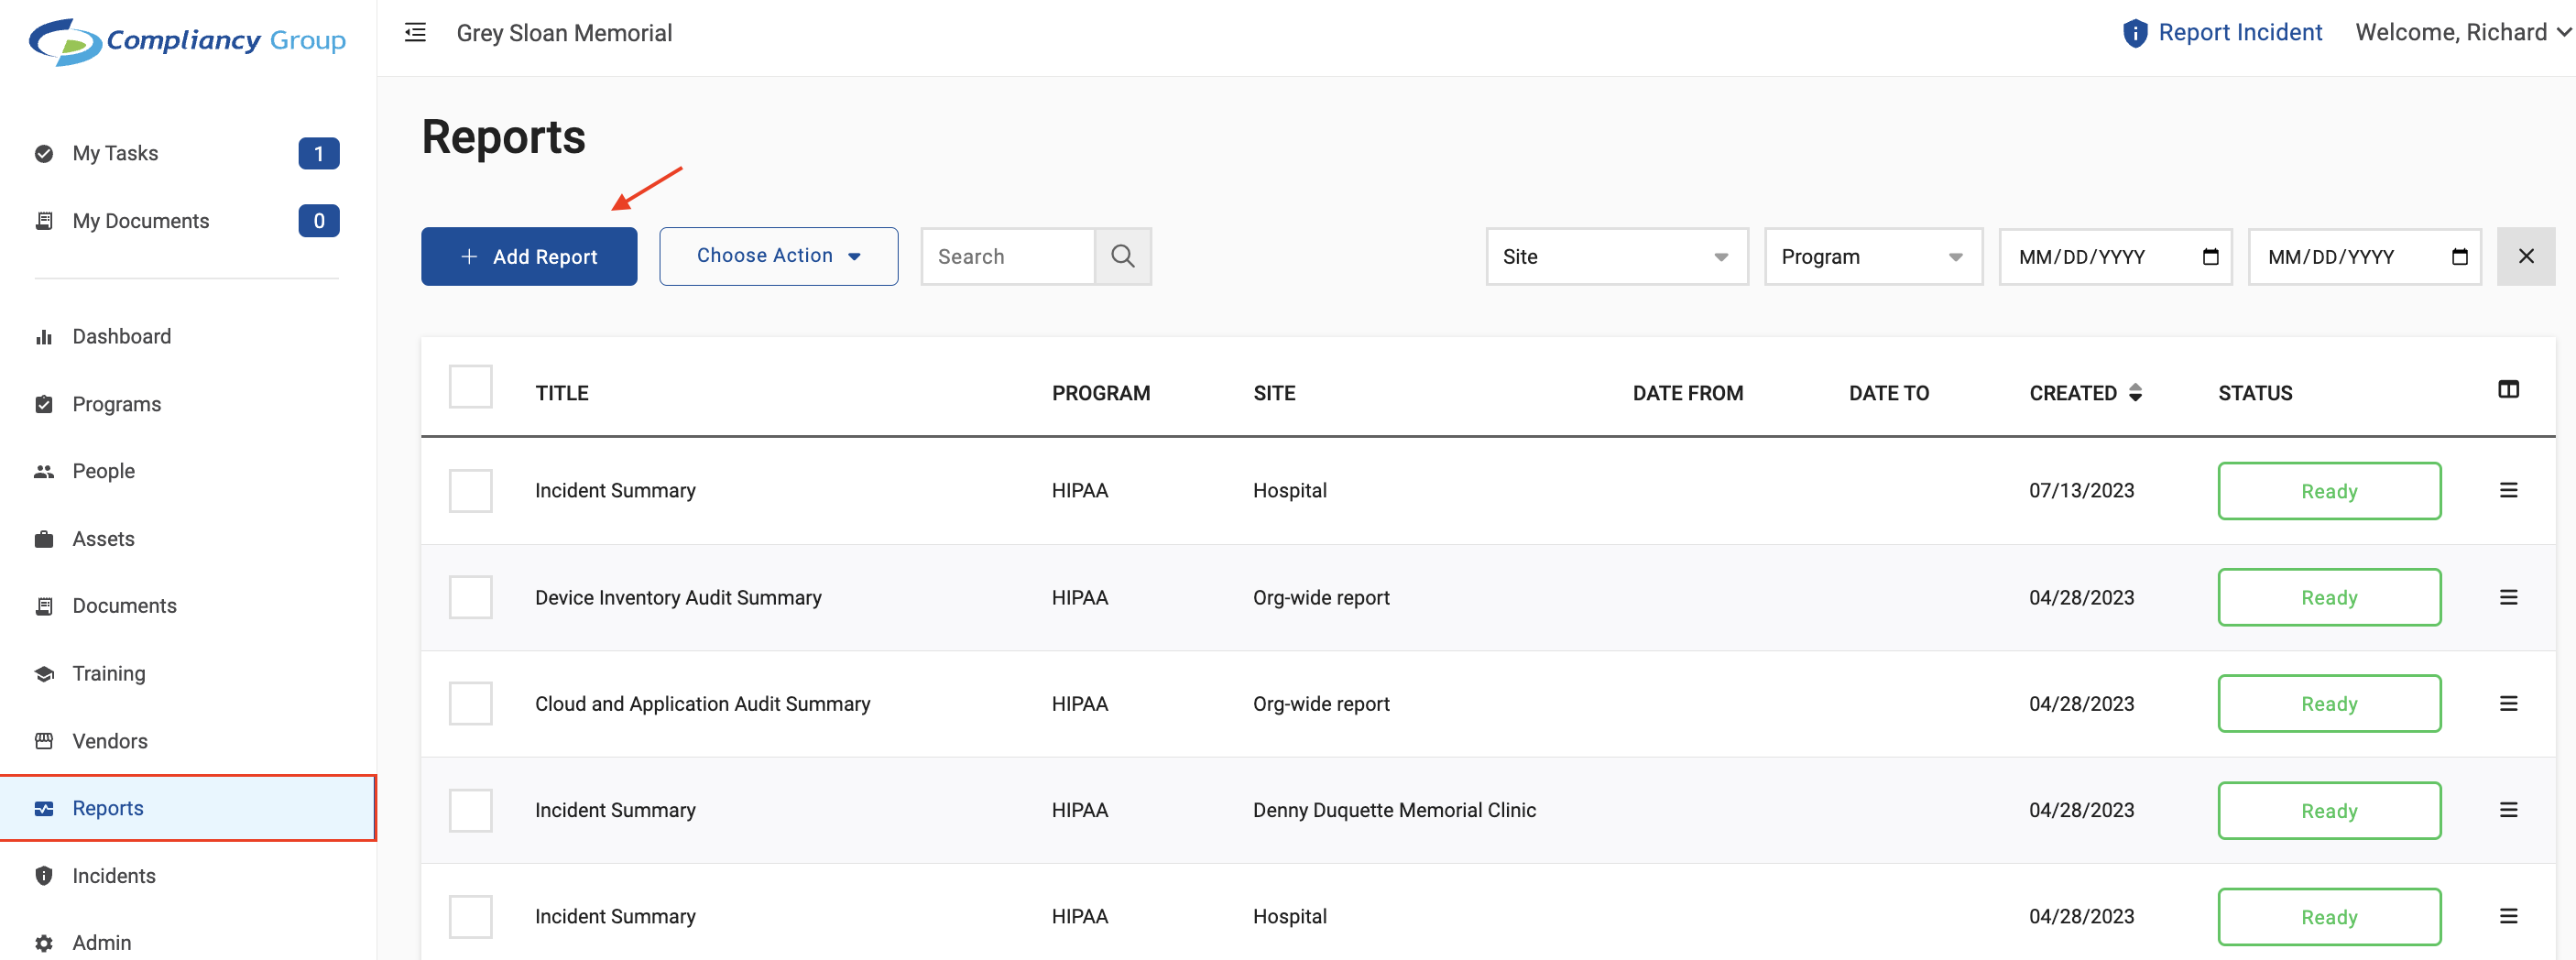Open row menu for Device Inventory Audit Summary
This screenshot has width=2576, height=960.
point(2508,597)
